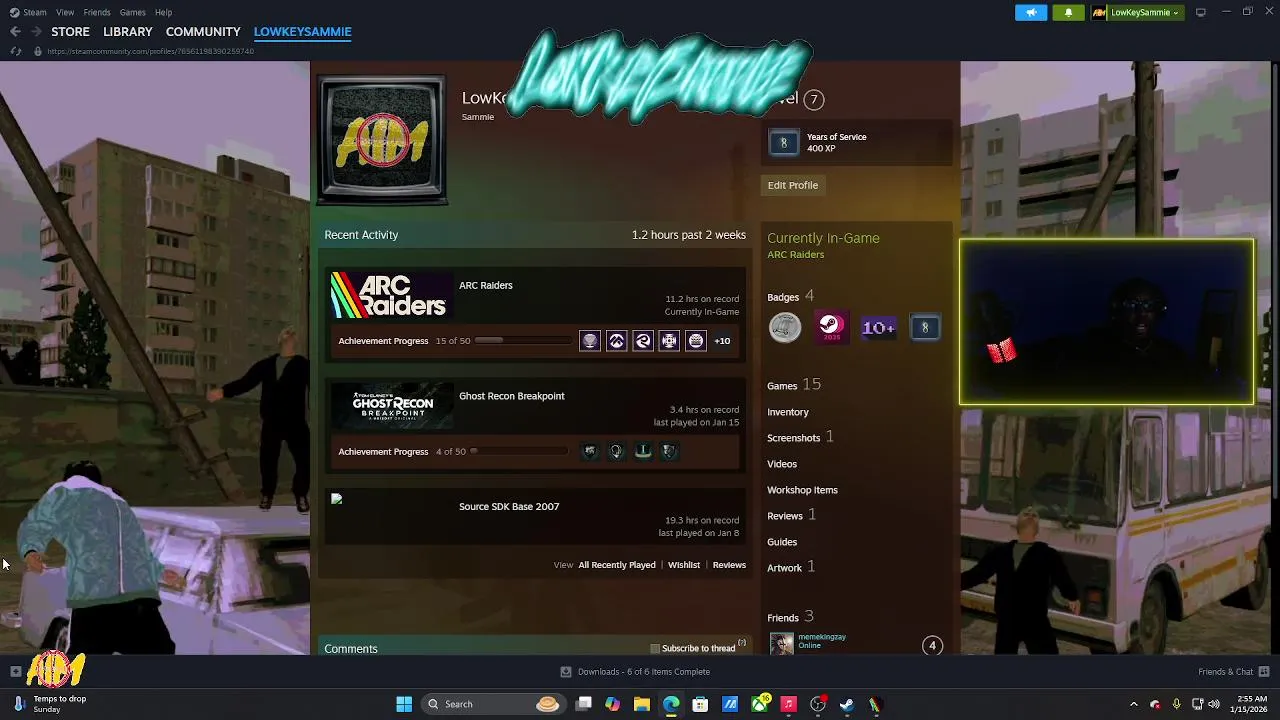The image size is (1280, 720).
Task: Show the +10 more ARC Raiders achievements
Action: click(x=722, y=341)
